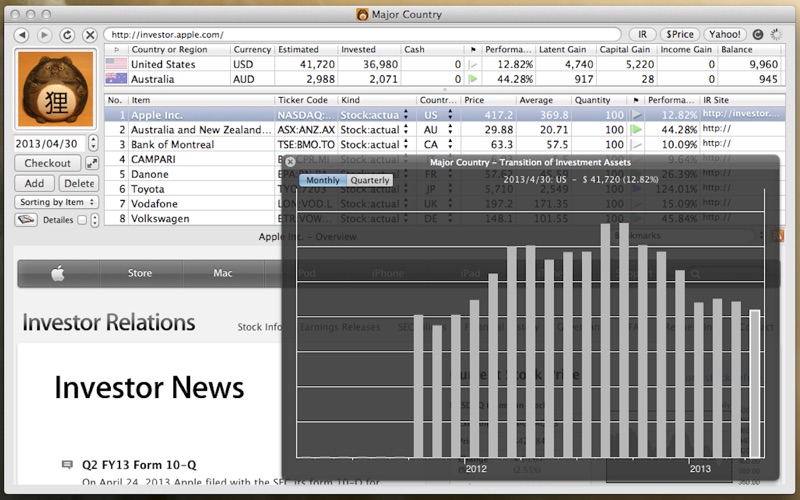
Task: Open Country dropdown for Bank of Montreal
Action: point(450,144)
